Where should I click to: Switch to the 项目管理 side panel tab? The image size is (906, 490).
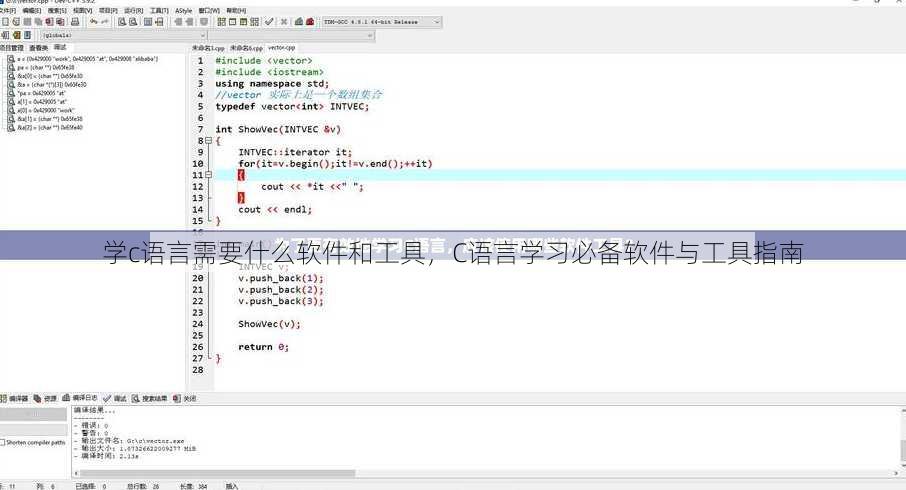point(12,48)
